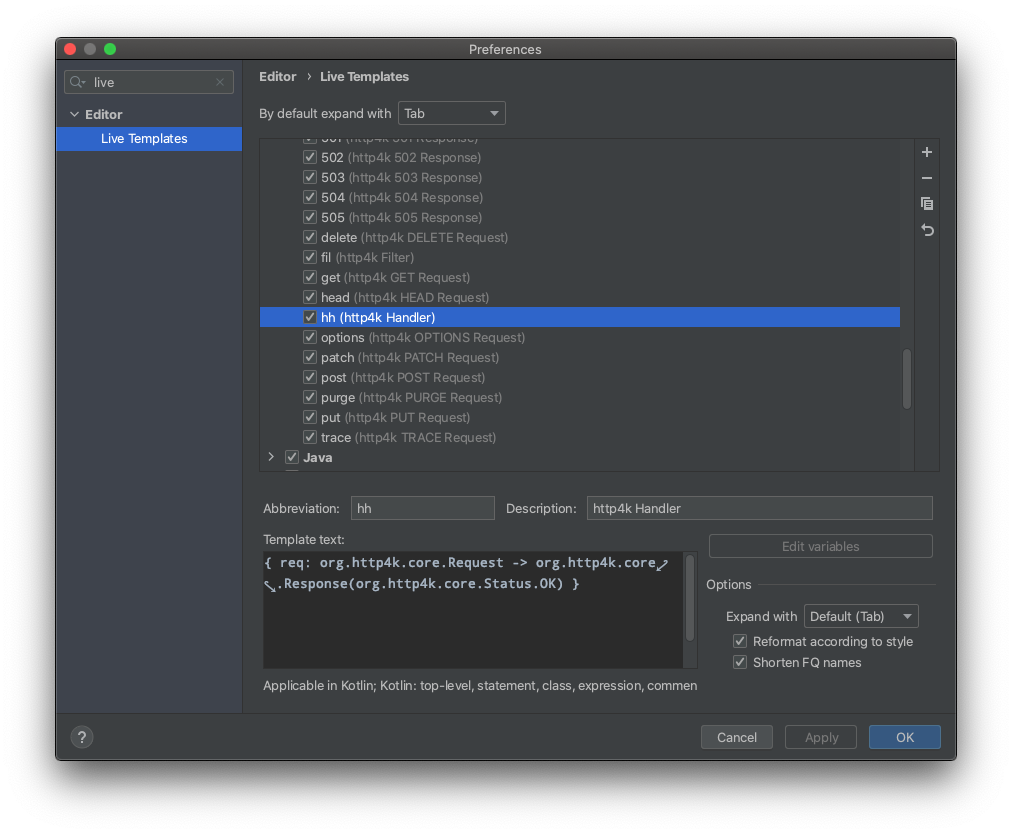
Task: Uncheck the delete http4k DELETE Request template
Action: (310, 237)
